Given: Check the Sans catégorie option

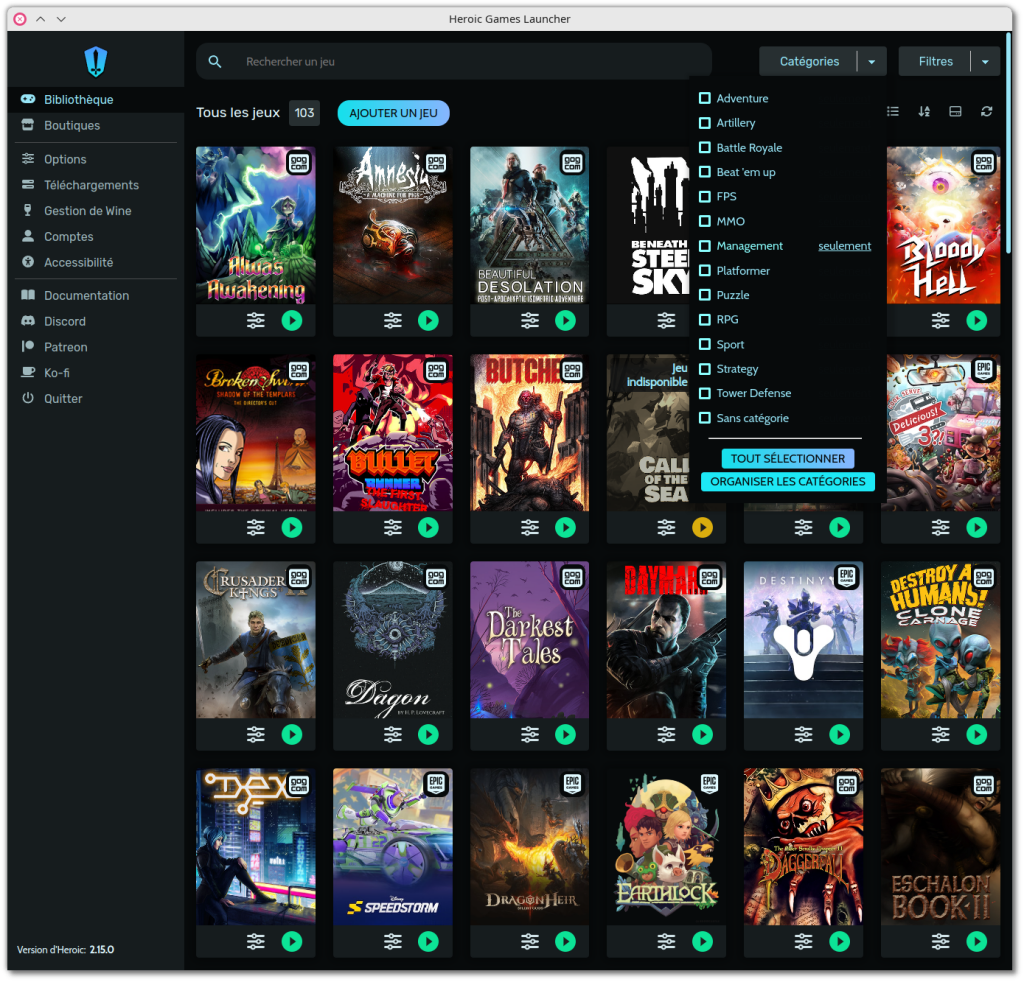Looking at the screenshot, I should coord(705,418).
